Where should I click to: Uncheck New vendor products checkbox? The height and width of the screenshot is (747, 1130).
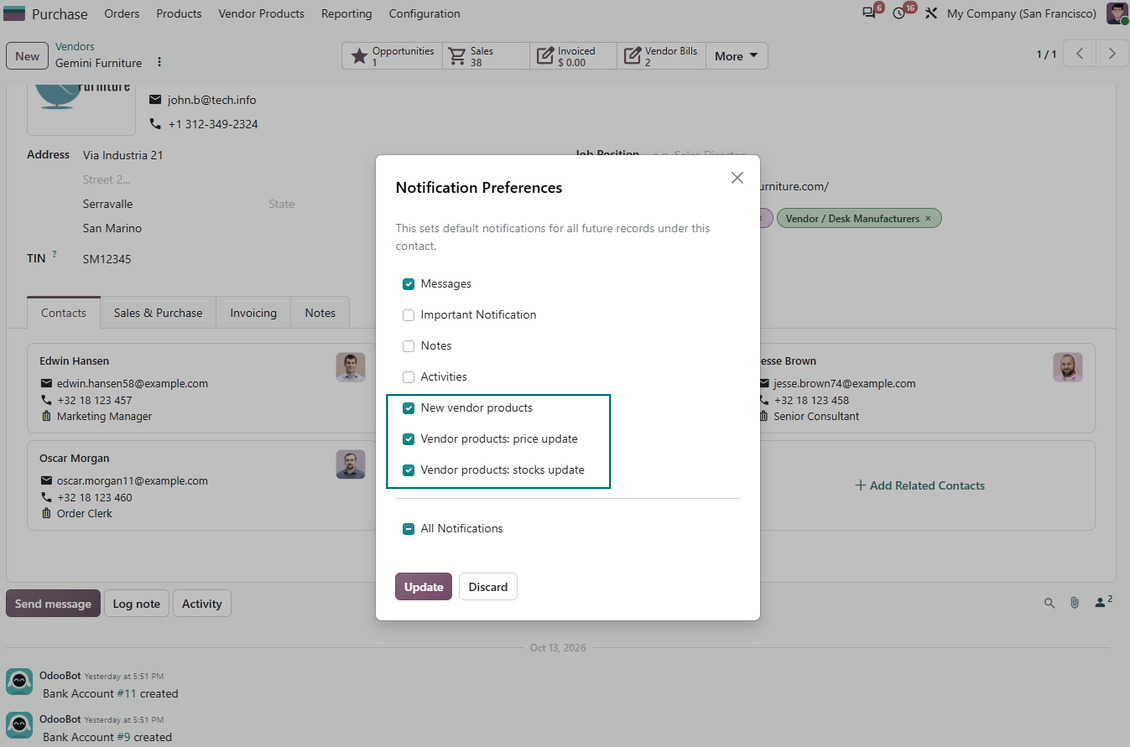point(409,408)
